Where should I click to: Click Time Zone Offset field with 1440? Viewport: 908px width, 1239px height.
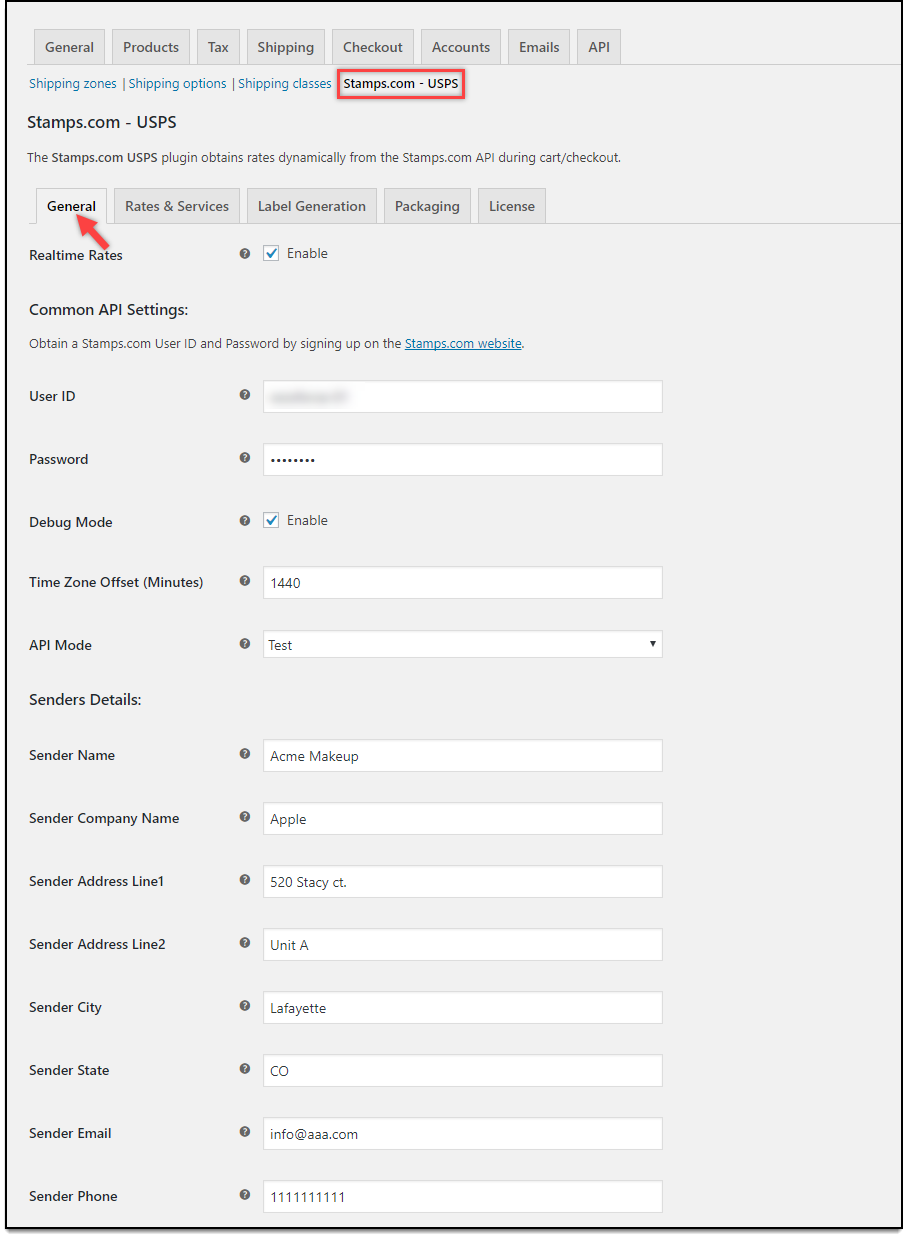pyautogui.click(x=463, y=582)
